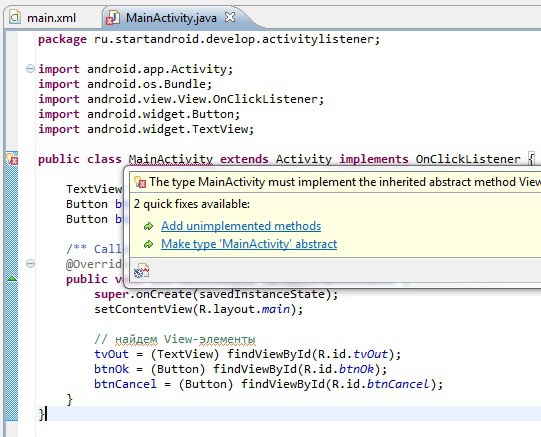Choose "Make type 'MainActivity' abstract" fix

[x=249, y=244]
